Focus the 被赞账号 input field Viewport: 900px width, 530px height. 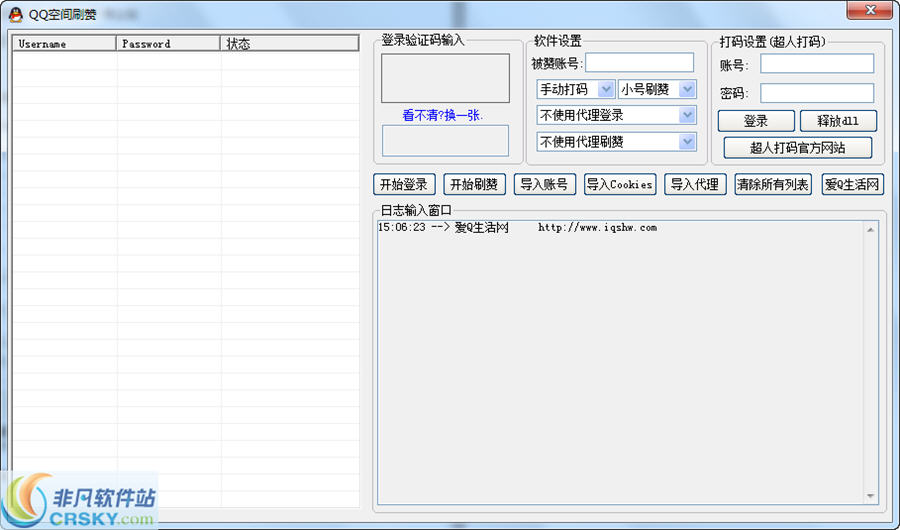tap(639, 63)
